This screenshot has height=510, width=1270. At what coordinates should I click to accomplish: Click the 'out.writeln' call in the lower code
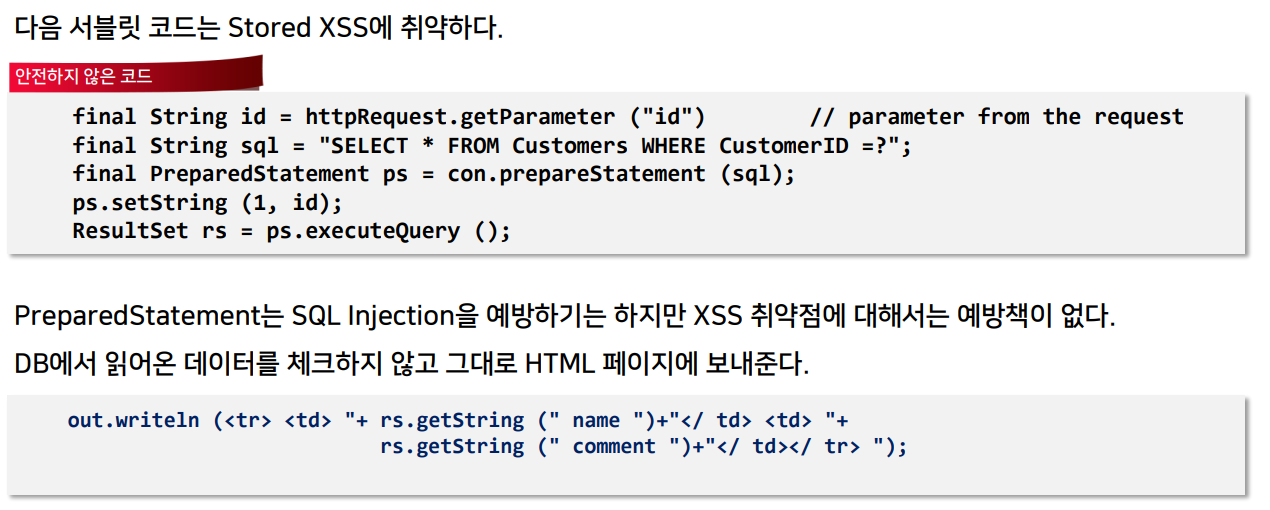[x=135, y=420]
